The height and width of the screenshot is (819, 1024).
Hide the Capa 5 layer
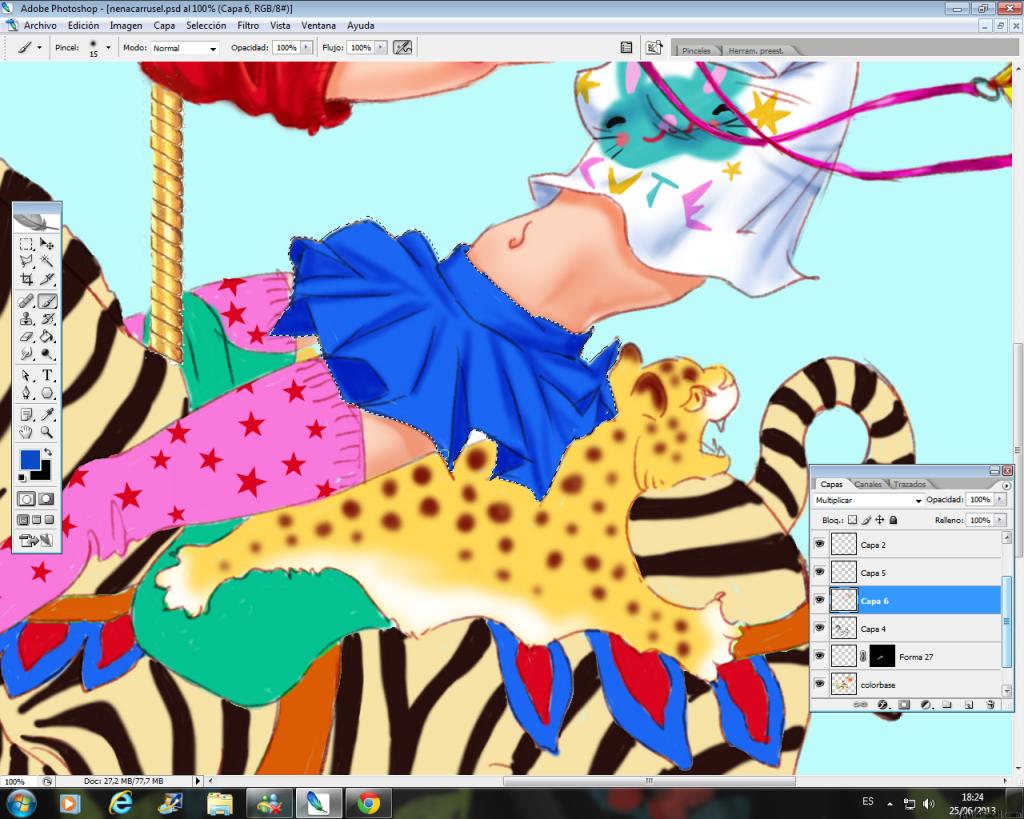point(820,572)
